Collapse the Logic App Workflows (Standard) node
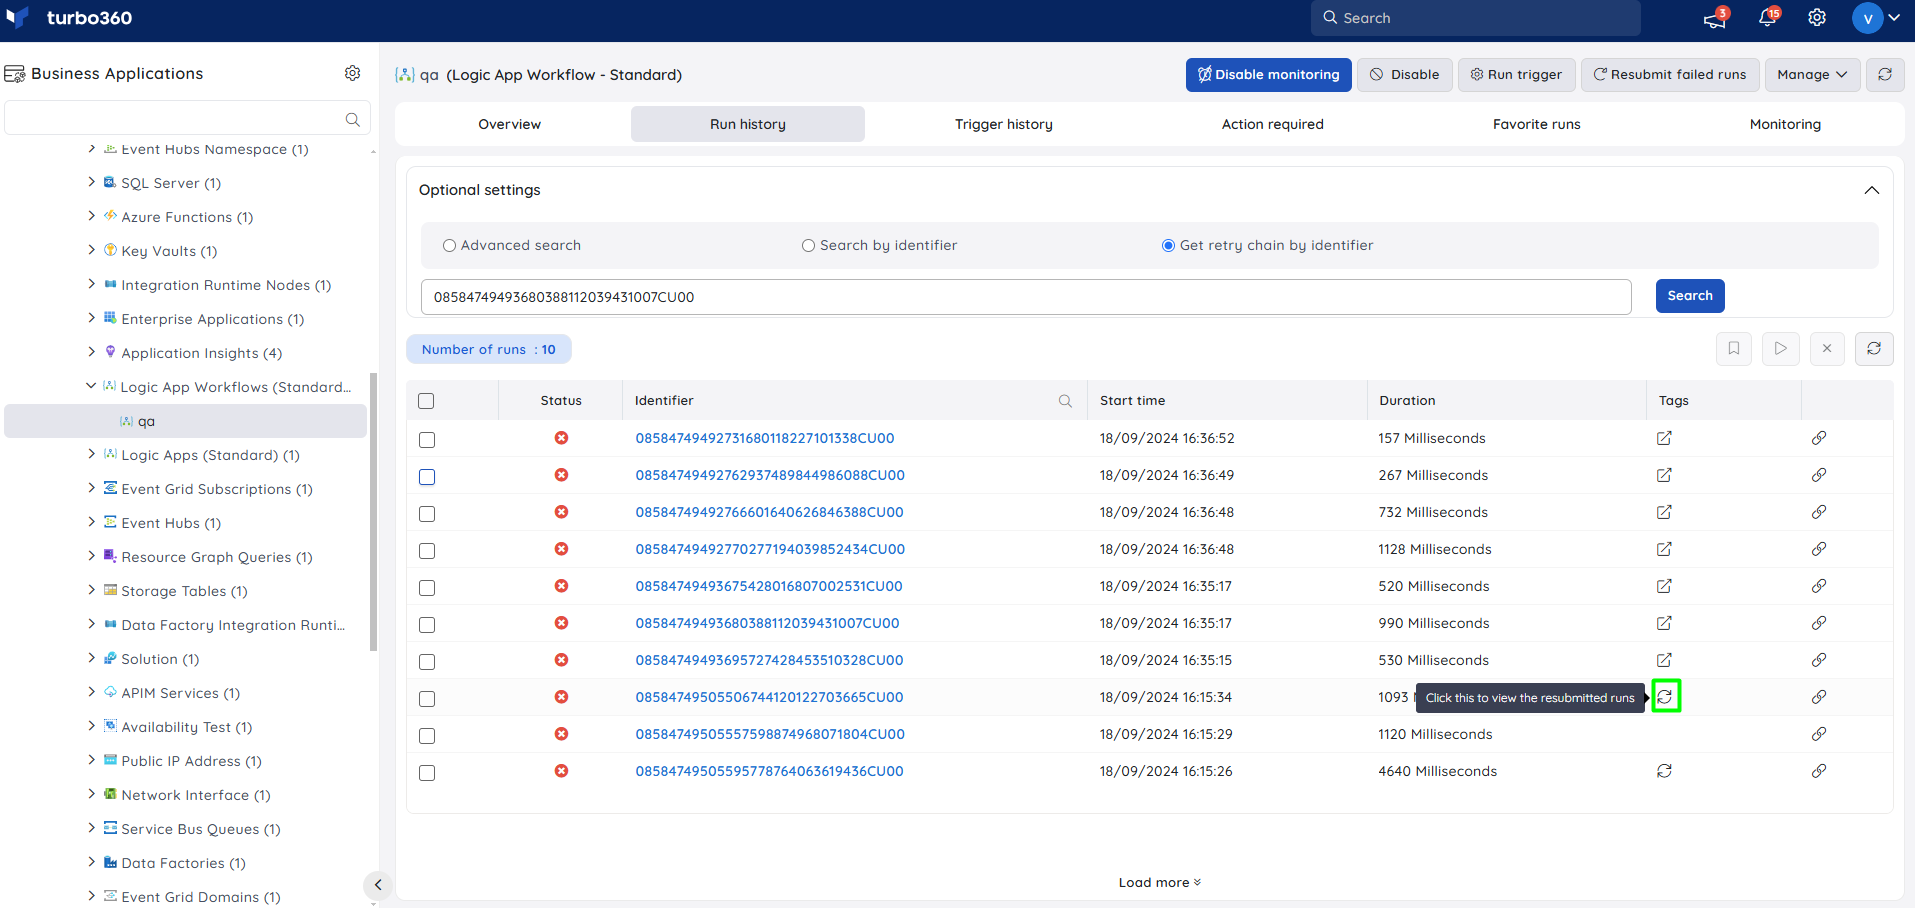1915x908 pixels. (x=91, y=386)
